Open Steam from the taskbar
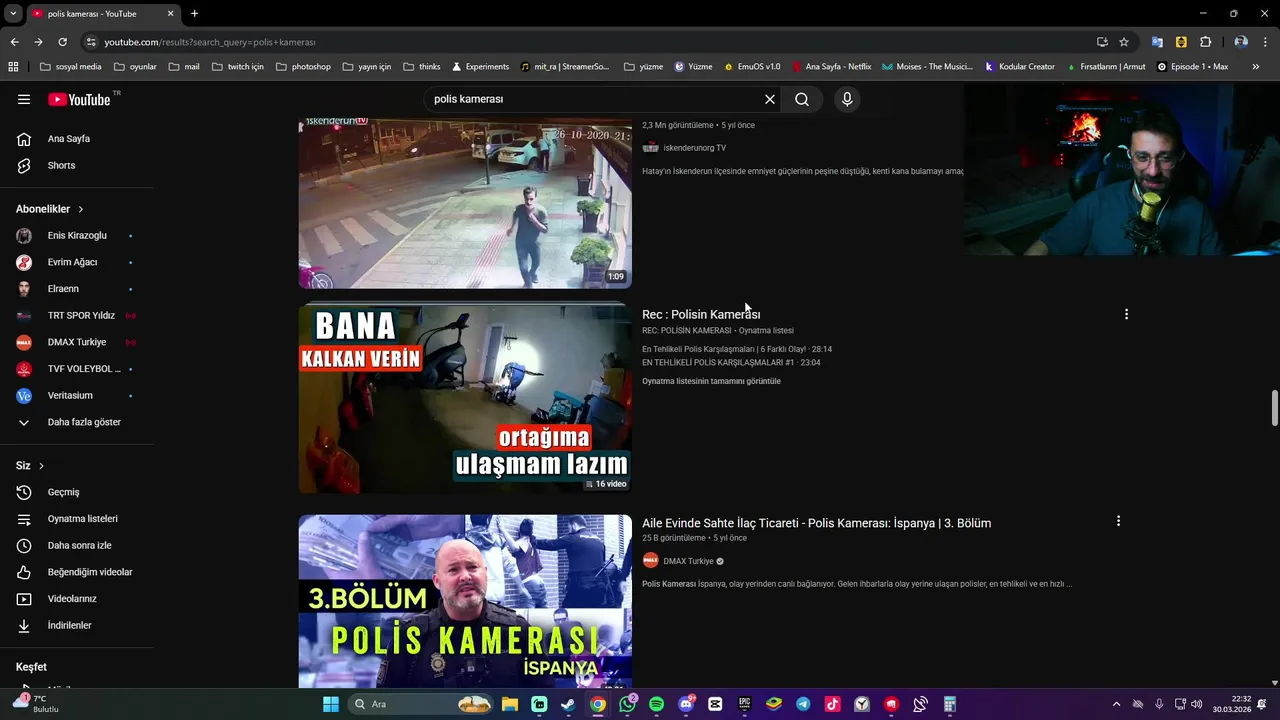The height and width of the screenshot is (720, 1280). [x=568, y=704]
